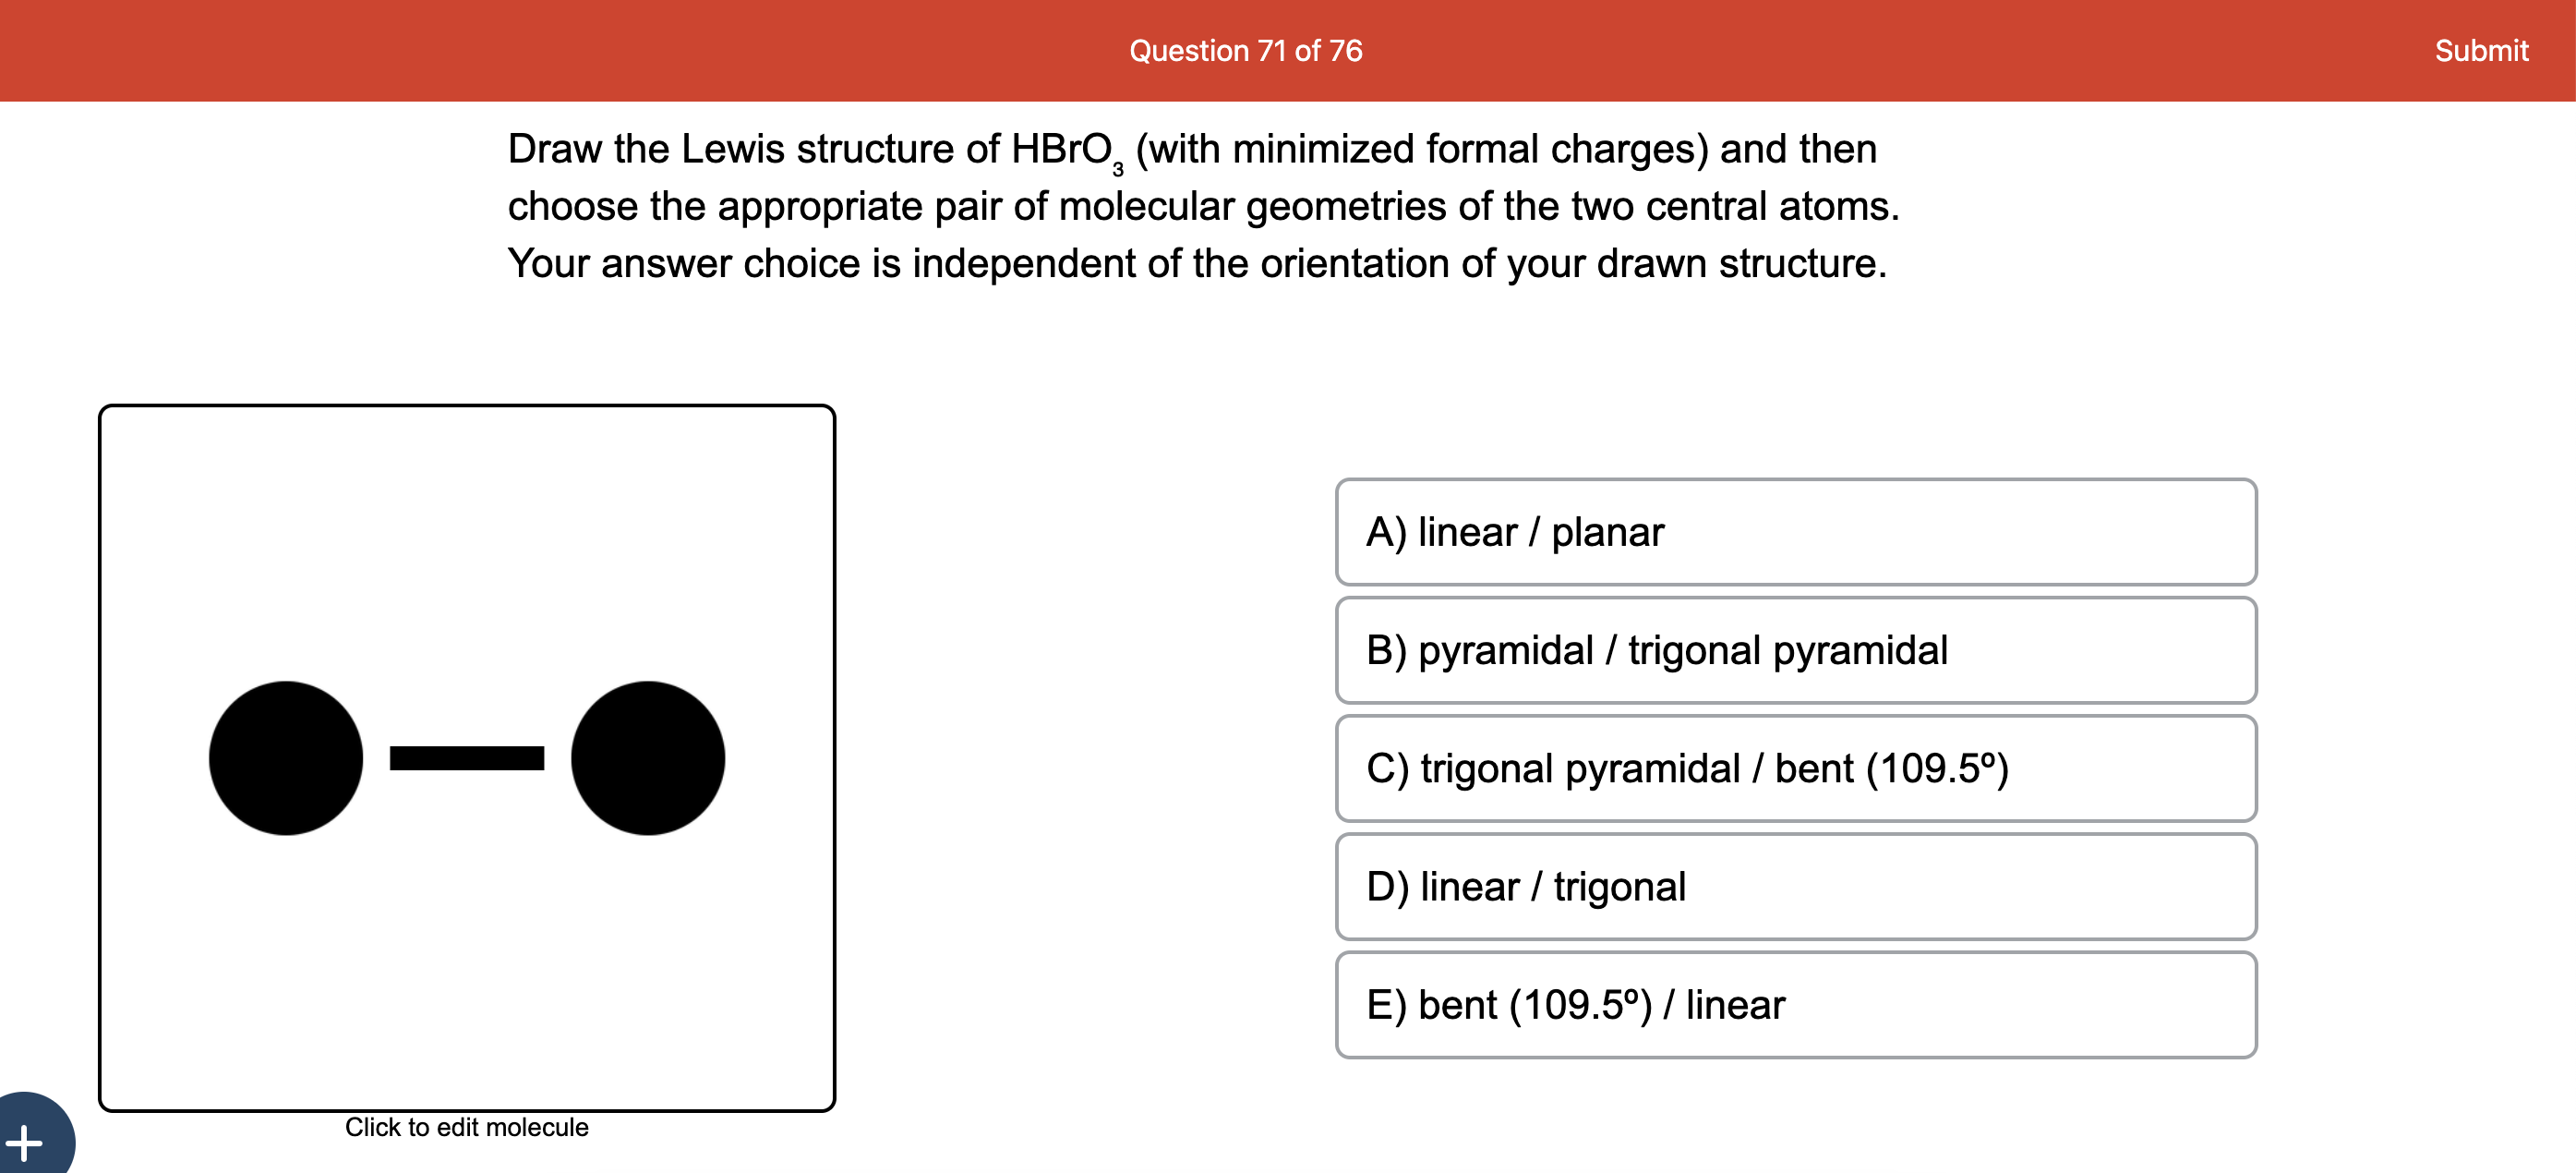Click the bond connecting the two atoms
The image size is (2576, 1173).
(x=466, y=758)
